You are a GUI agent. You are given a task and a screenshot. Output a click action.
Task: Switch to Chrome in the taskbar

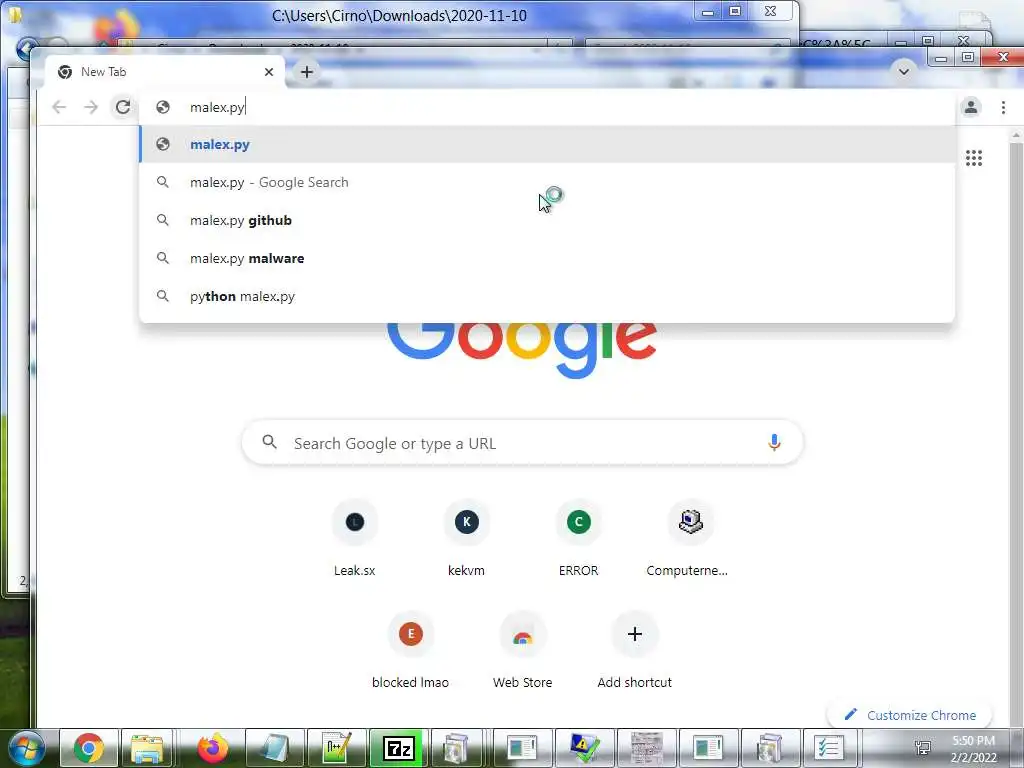tap(88, 748)
